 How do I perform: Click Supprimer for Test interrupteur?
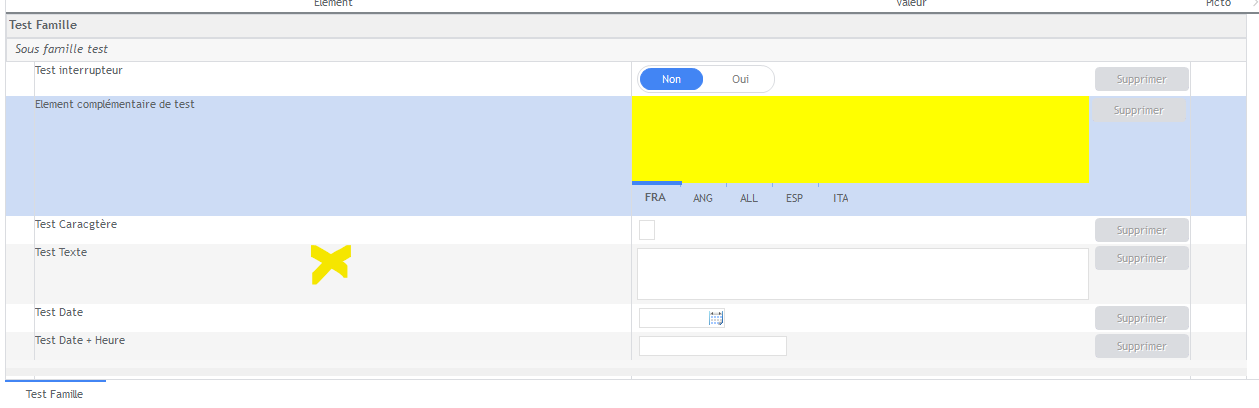[x=1141, y=79]
